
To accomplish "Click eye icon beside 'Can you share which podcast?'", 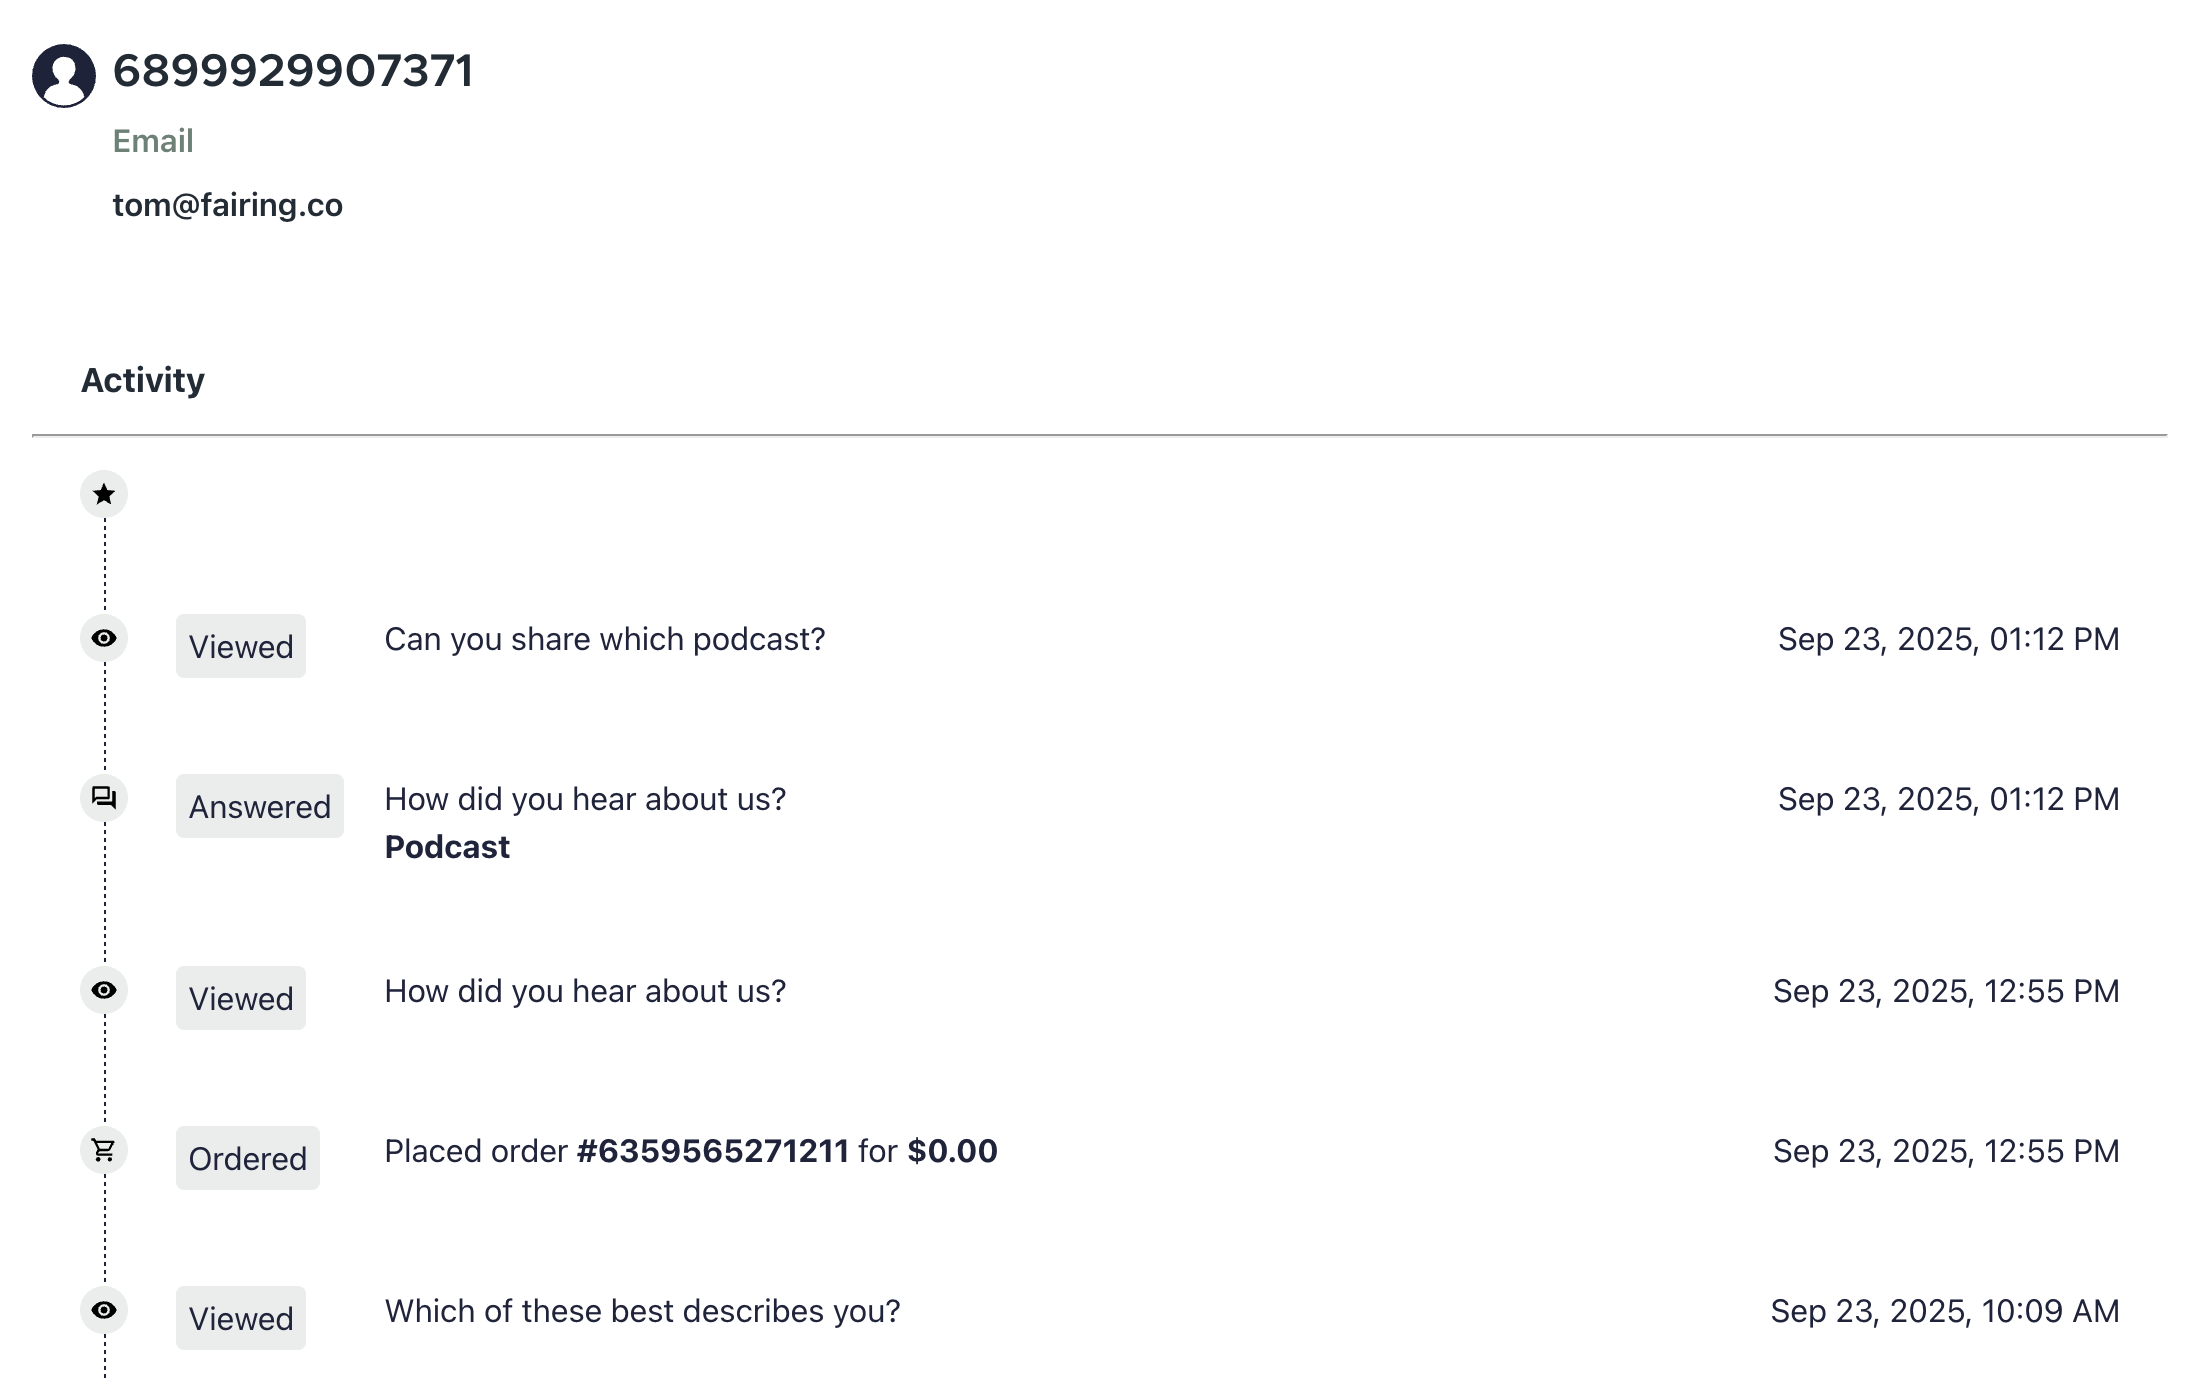I will (104, 638).
